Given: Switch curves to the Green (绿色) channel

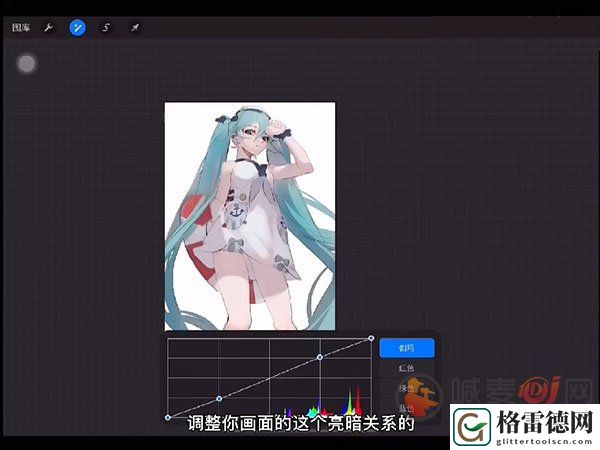Looking at the screenshot, I should (x=407, y=388).
